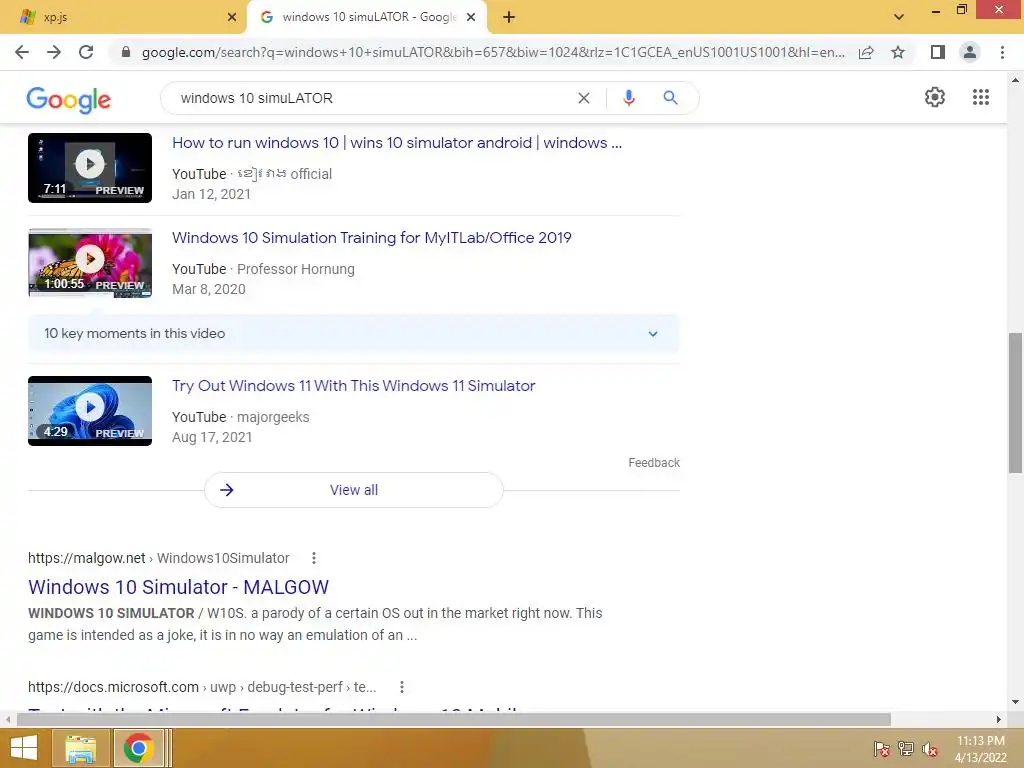Click the Aug 17, 2021 date text
1024x768 pixels.
pyautogui.click(x=212, y=437)
